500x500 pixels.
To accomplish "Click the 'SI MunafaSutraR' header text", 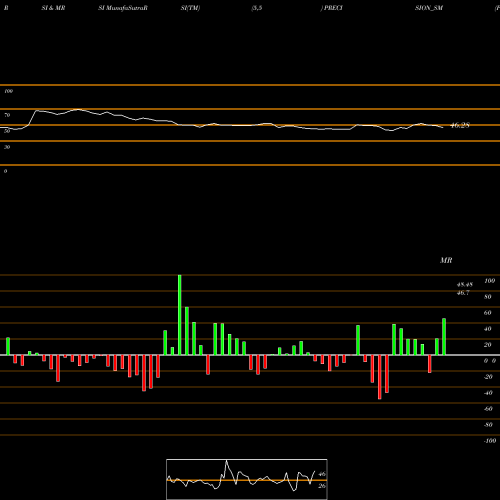I will pos(123,8).
